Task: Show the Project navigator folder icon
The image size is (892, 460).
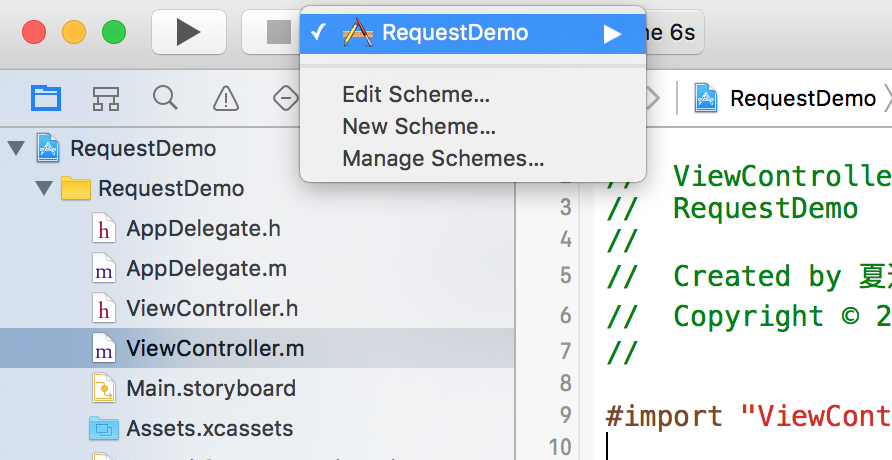Action: point(46,98)
